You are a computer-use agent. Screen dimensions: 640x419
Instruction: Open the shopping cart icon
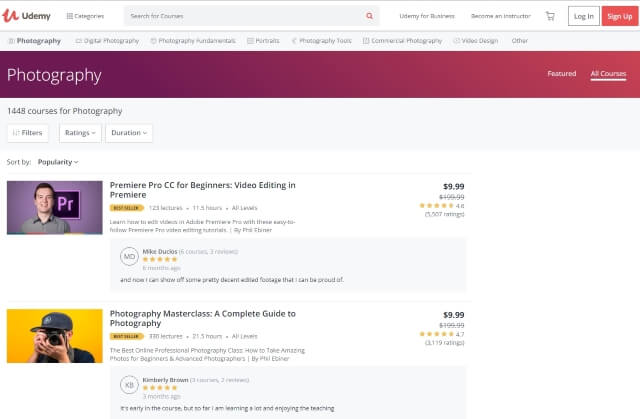click(x=550, y=16)
